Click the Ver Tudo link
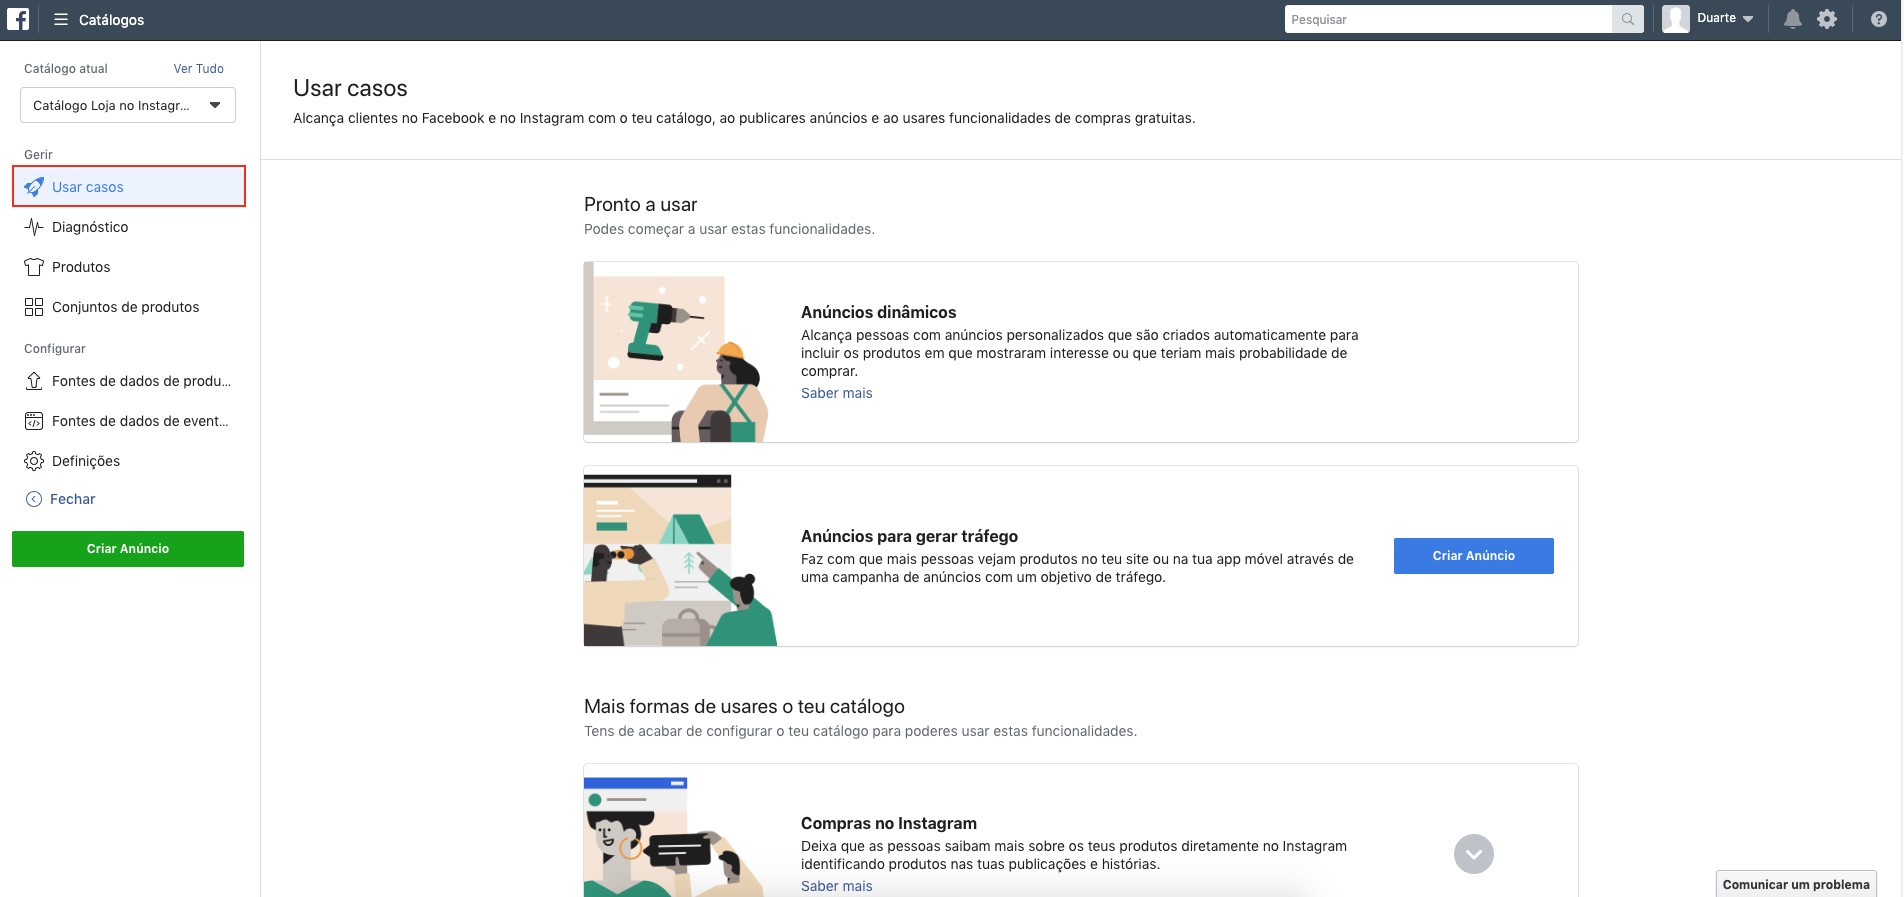The image size is (1904, 897). pos(199,69)
